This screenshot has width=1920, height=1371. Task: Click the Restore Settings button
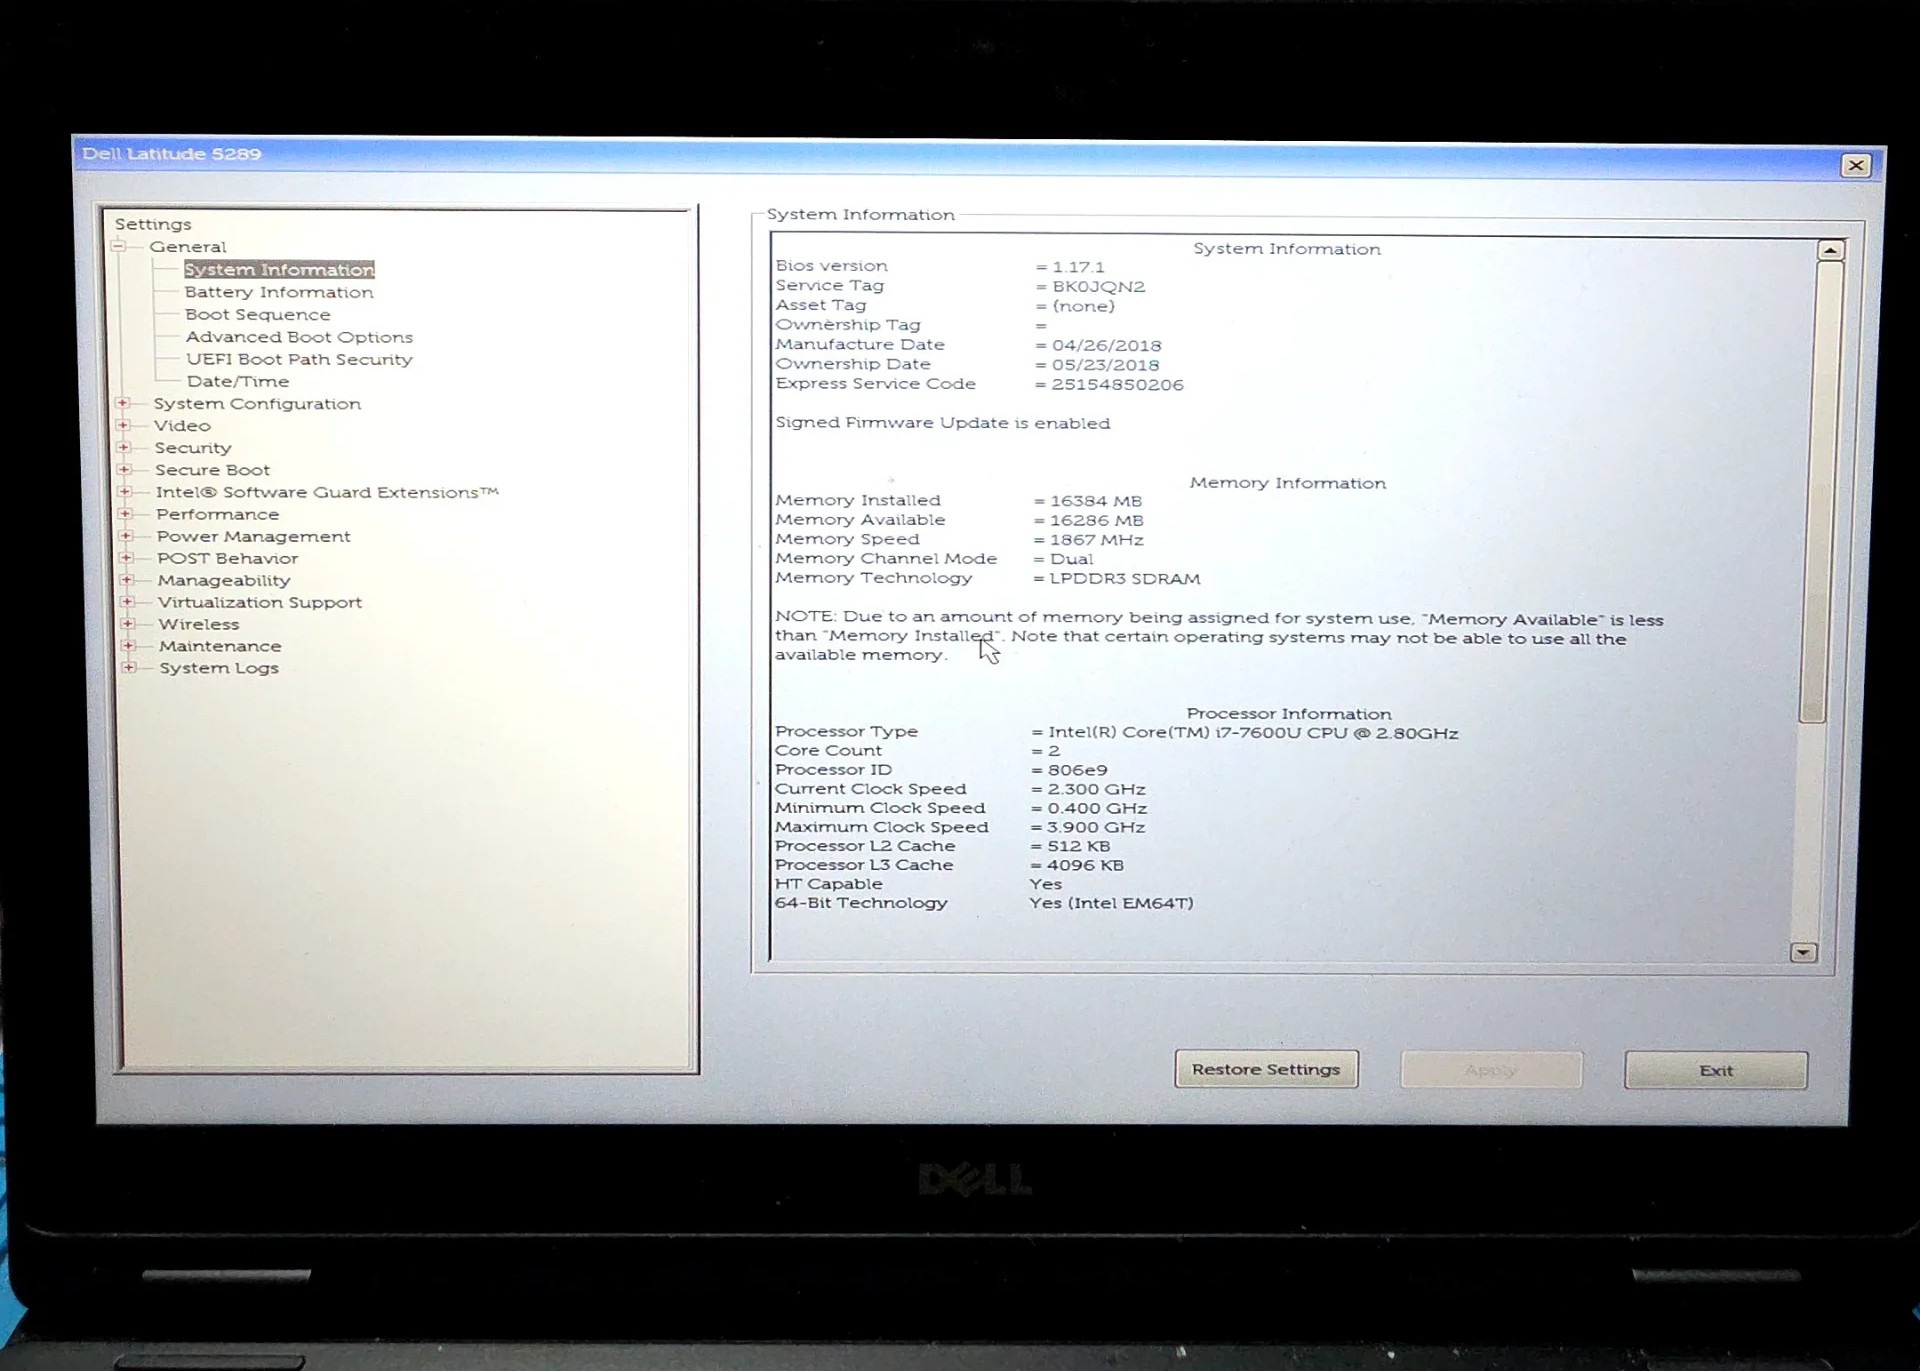[1266, 1069]
